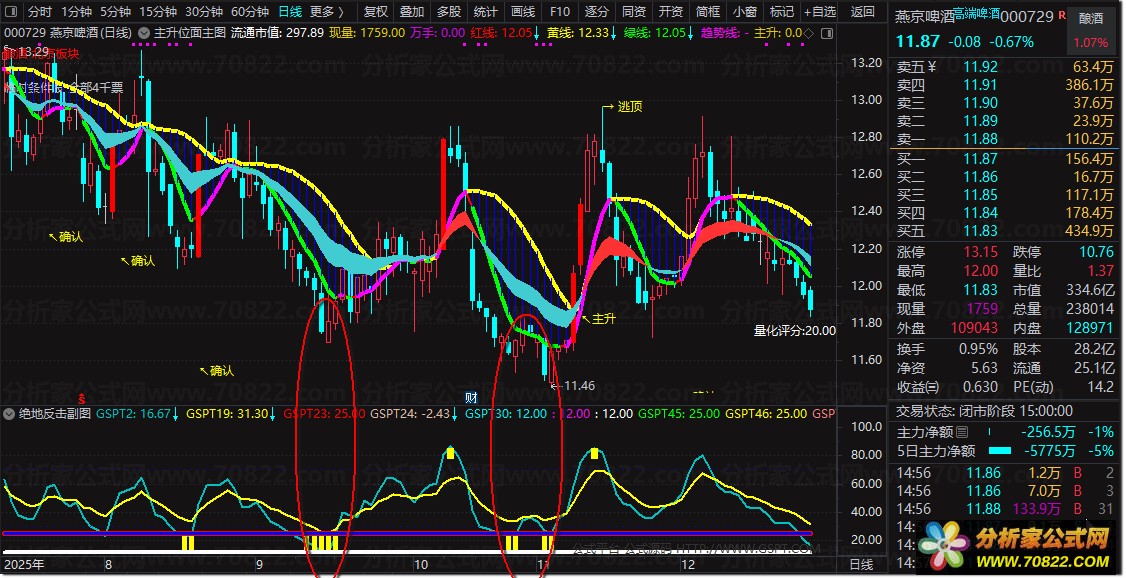Image resolution: width=1126 pixels, height=578 pixels.
Task: Click the ¥ icon next to 卖五
Action: 932,67
